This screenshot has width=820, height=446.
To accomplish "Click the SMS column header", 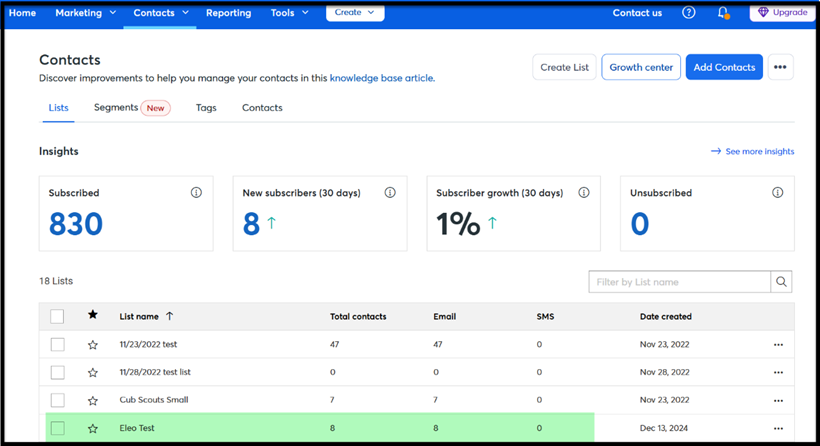I will click(x=545, y=316).
